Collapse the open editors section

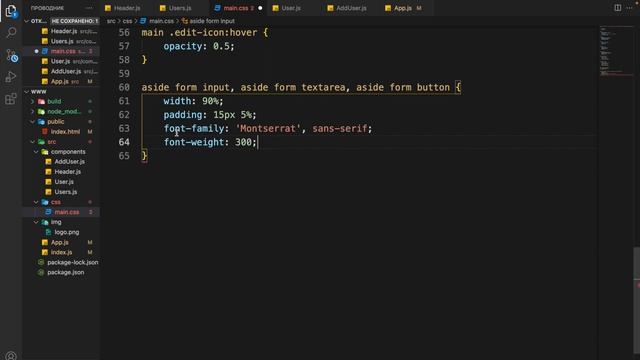(x=27, y=21)
